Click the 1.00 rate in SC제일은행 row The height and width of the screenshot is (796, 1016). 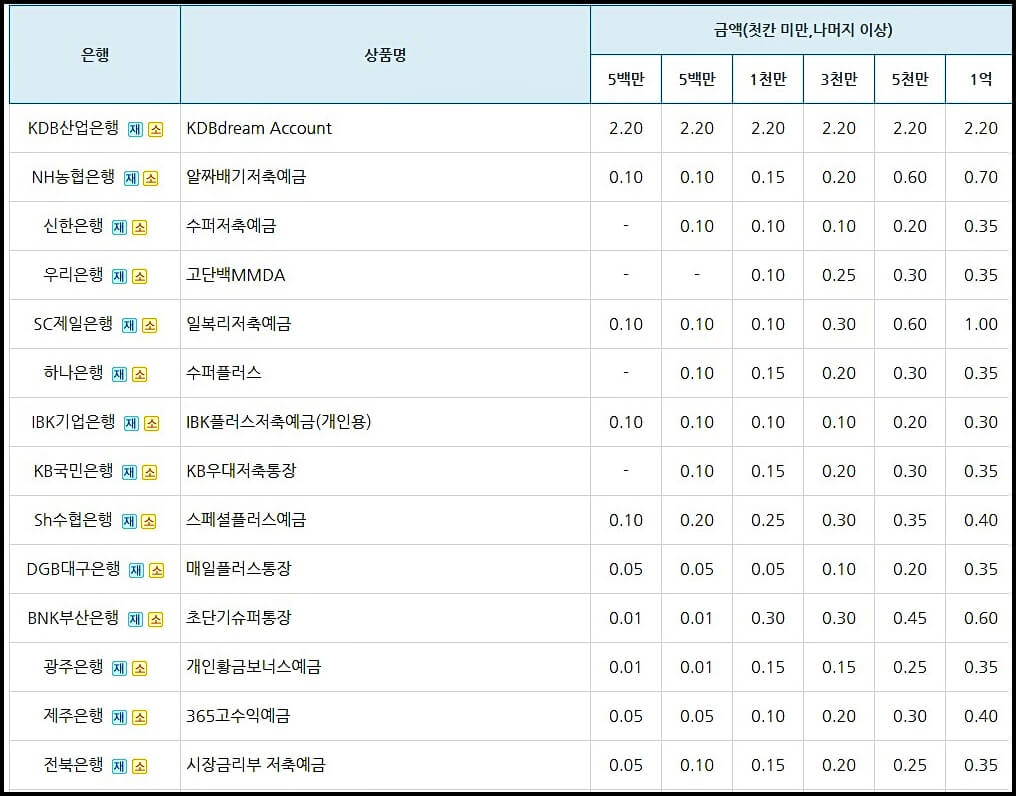980,324
